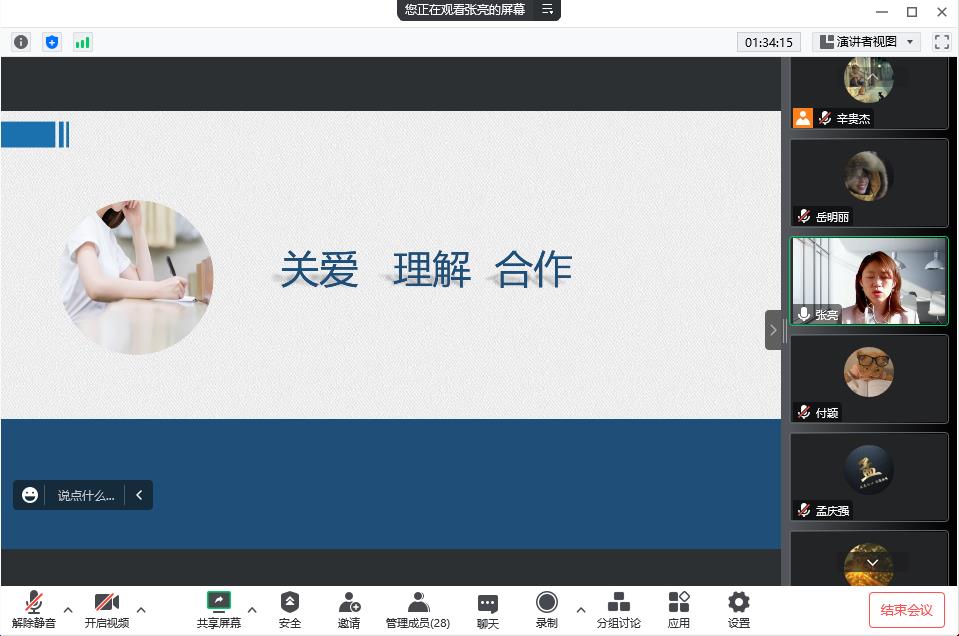Open the 安全 security menu
This screenshot has height=636, width=959.
(290, 610)
